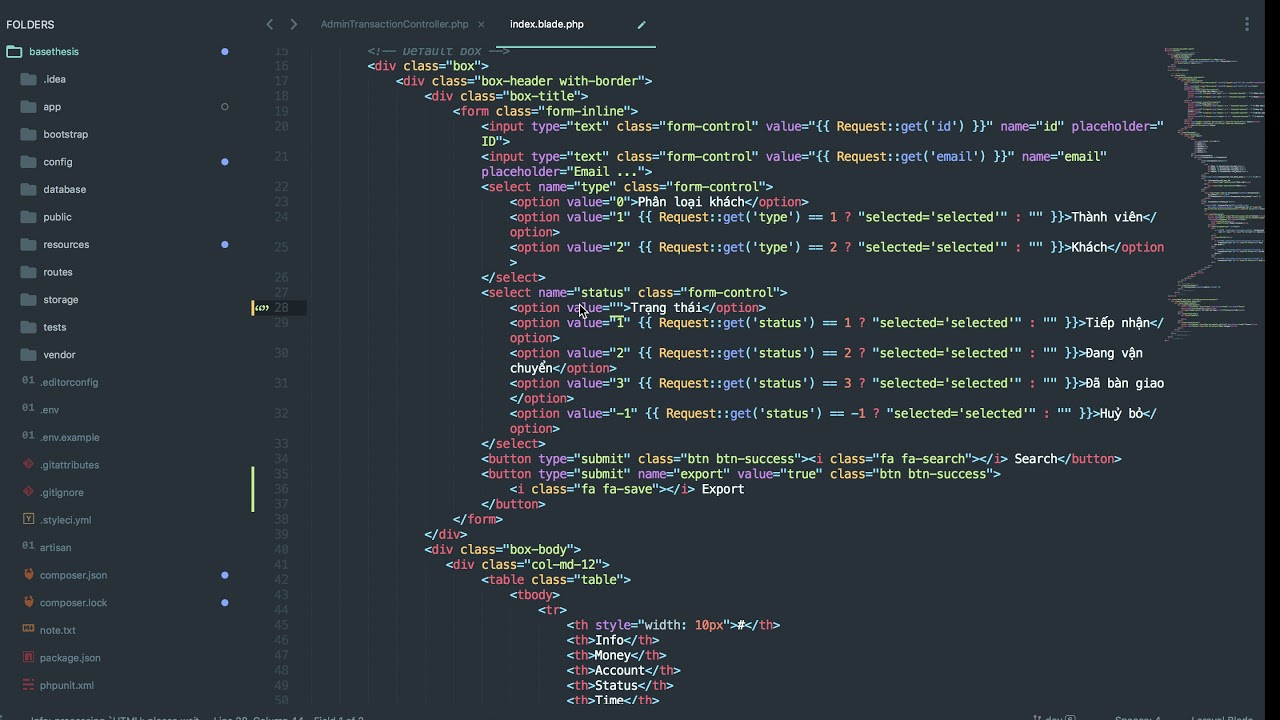The width and height of the screenshot is (1280, 720).
Task: Click the text 'Phân loại khách'
Action: coord(691,202)
